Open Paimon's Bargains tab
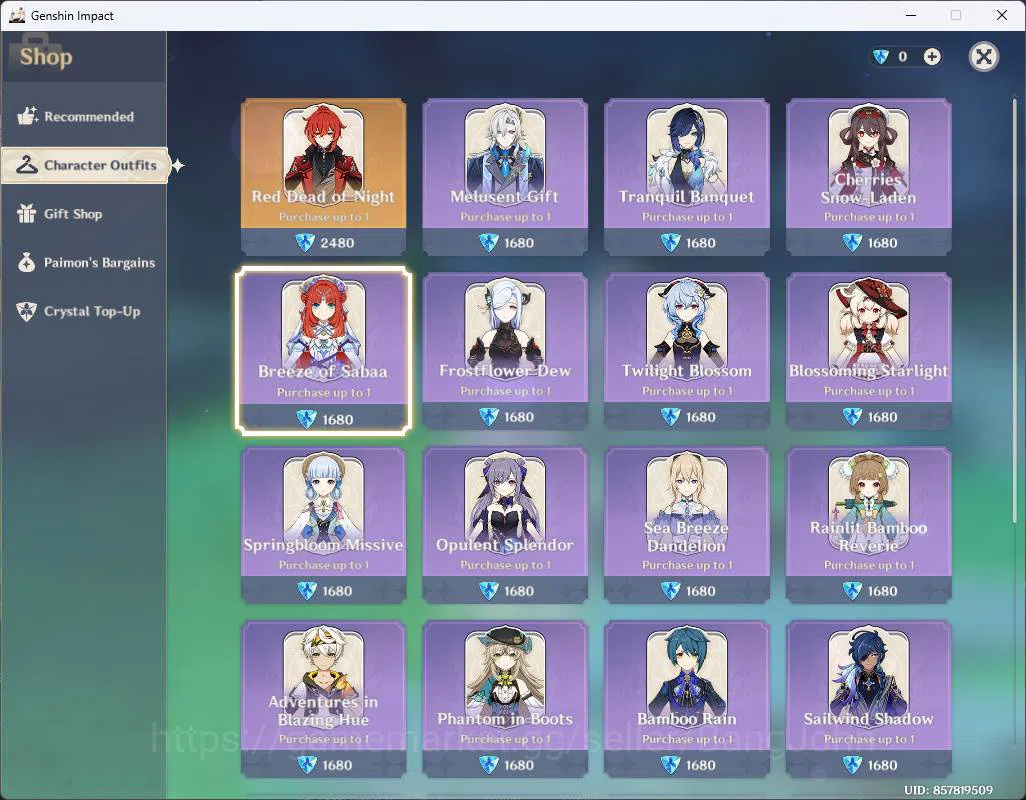The image size is (1026, 800). coord(83,263)
